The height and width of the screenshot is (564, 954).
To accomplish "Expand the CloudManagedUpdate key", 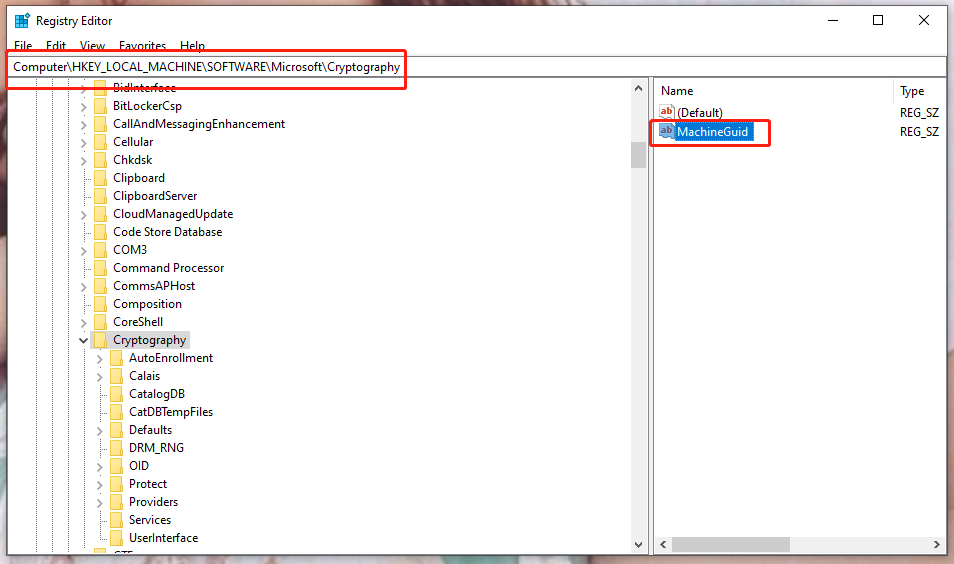I will click(83, 215).
